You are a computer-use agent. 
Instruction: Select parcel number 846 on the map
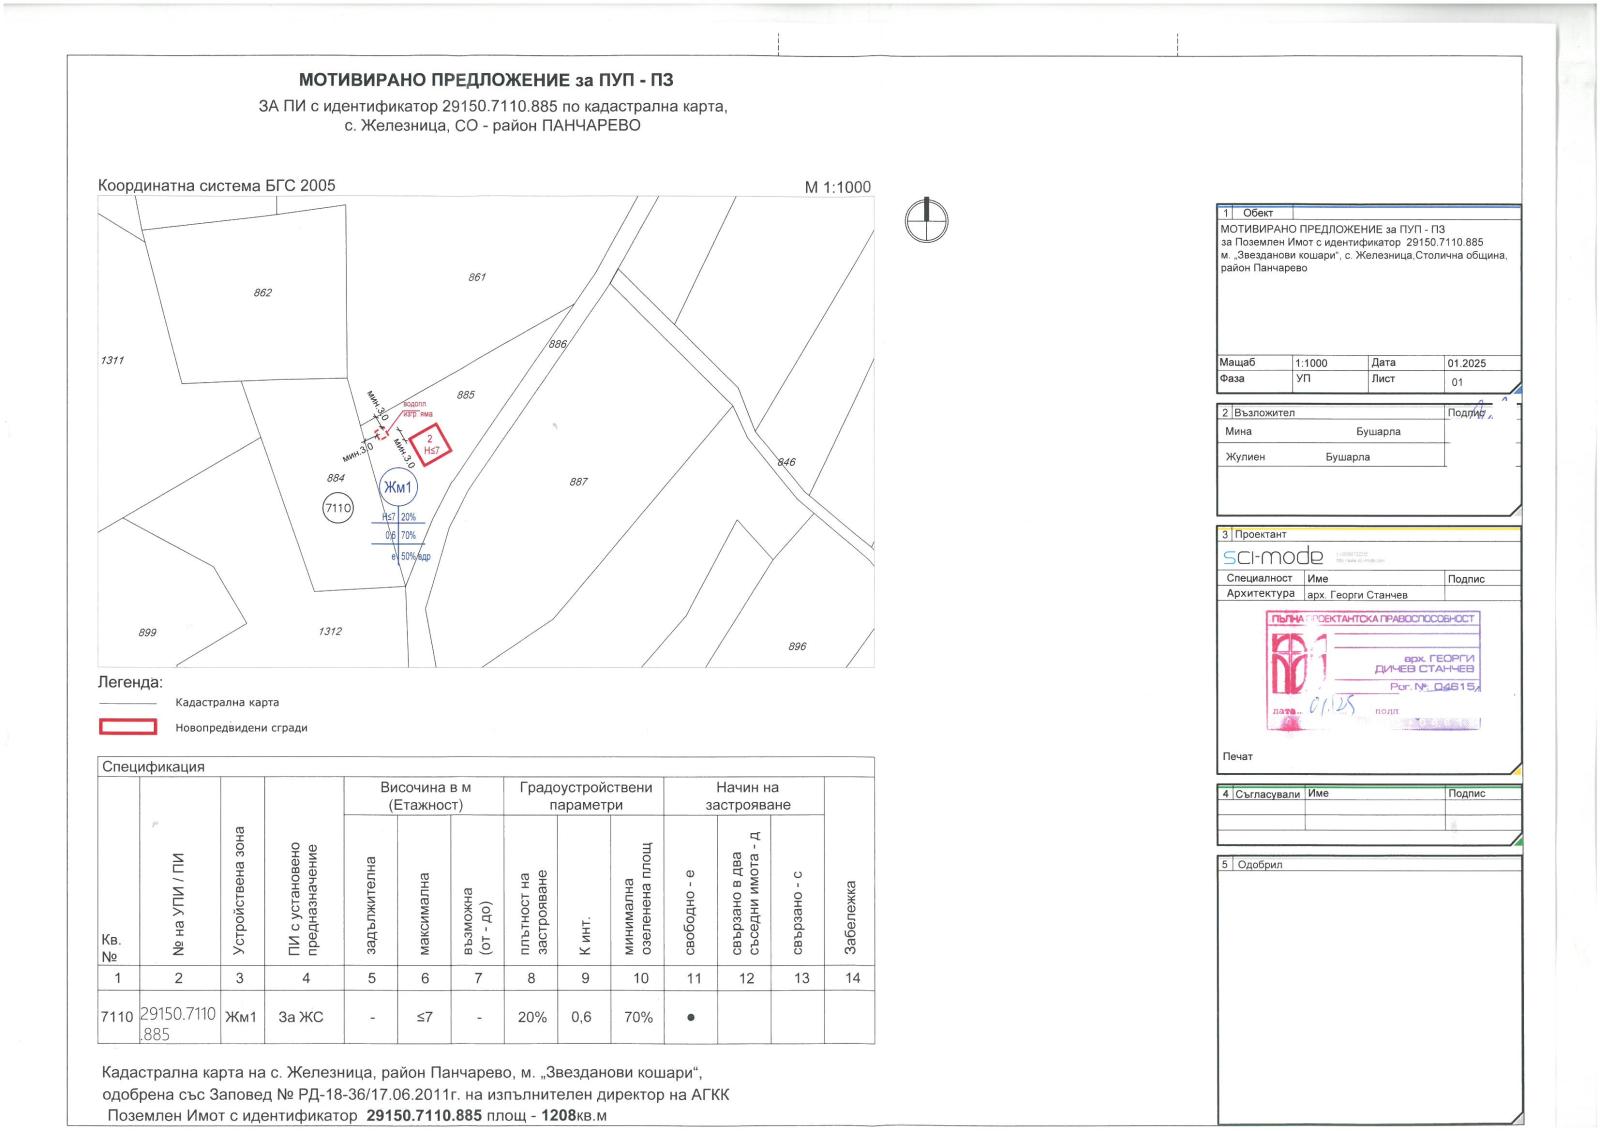point(786,462)
